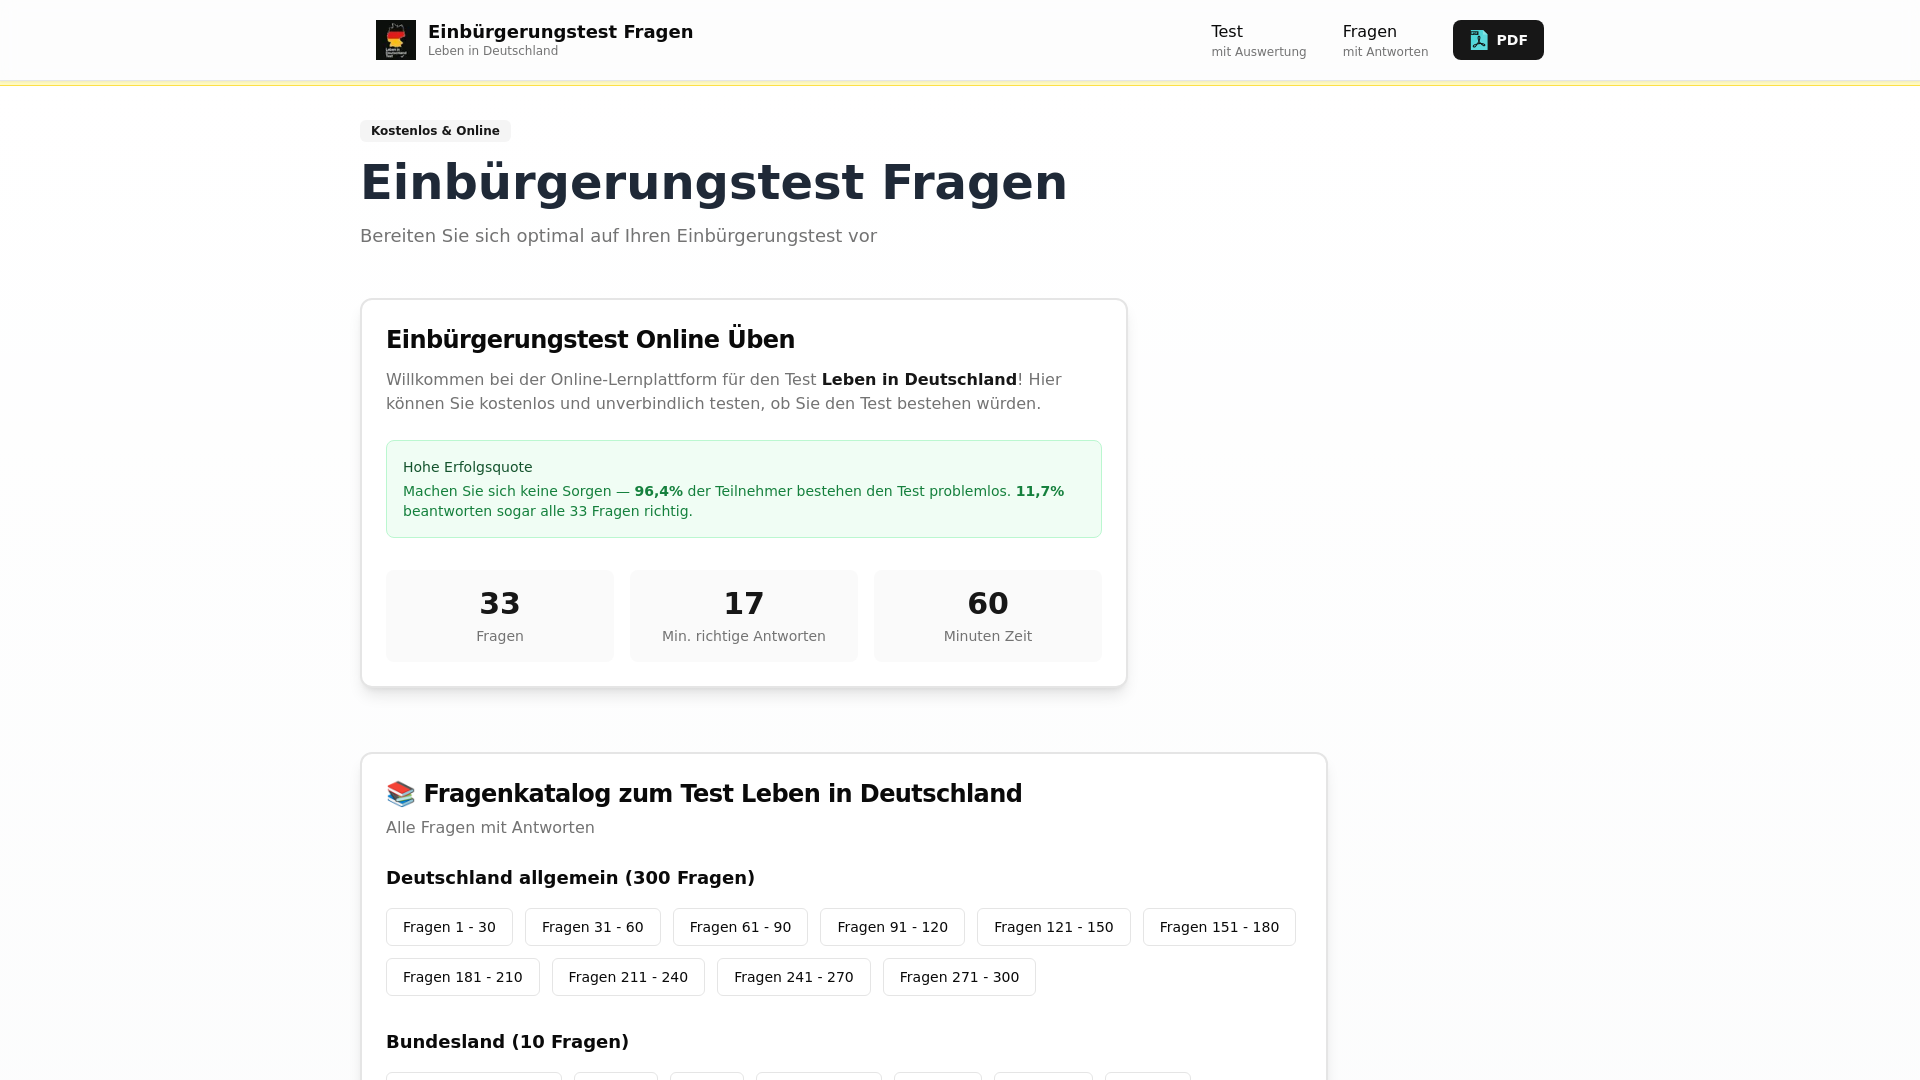Open the Test mit Auswertung menu
Screen dimensions: 1920x1080
(x=1258, y=40)
